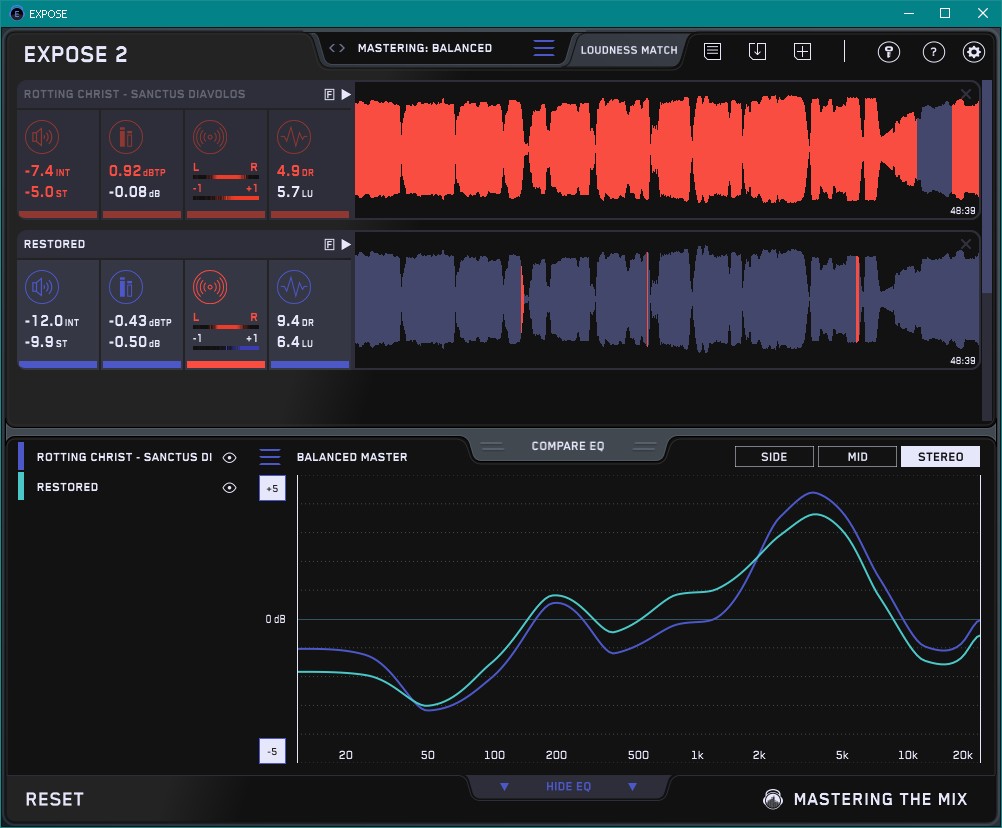
Task: Add a new track with the plus icon
Action: [x=802, y=51]
